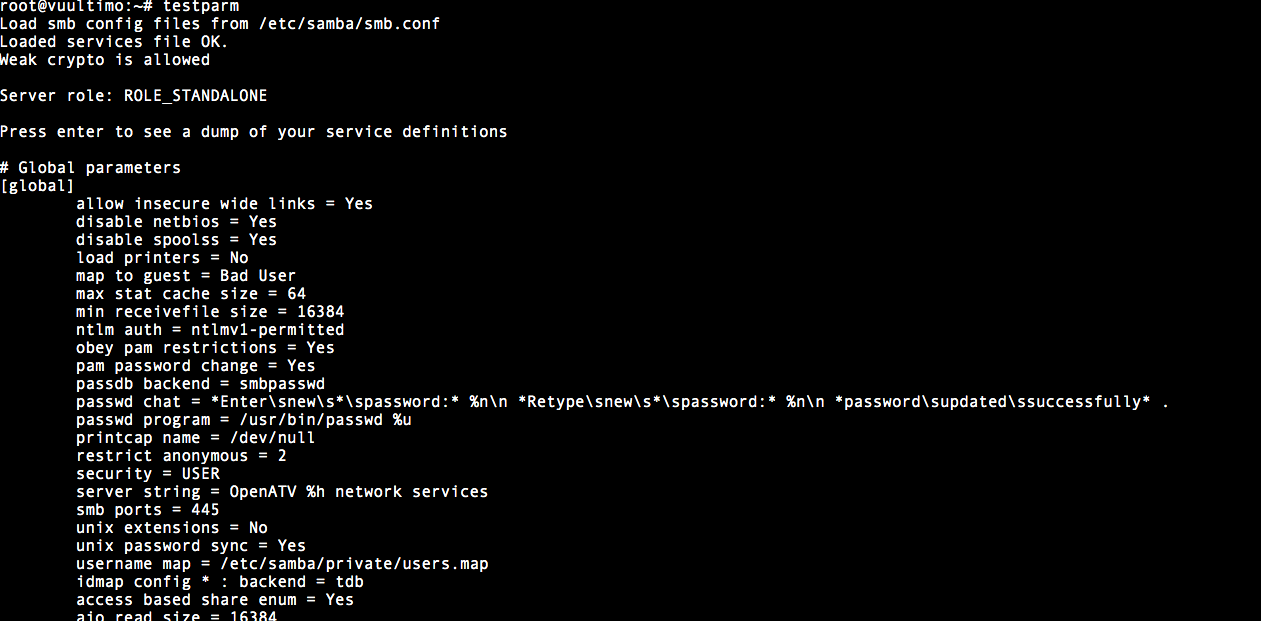The width and height of the screenshot is (1261, 621).
Task: Click the 'Loaded services file OK.' line
Action: 114,42
